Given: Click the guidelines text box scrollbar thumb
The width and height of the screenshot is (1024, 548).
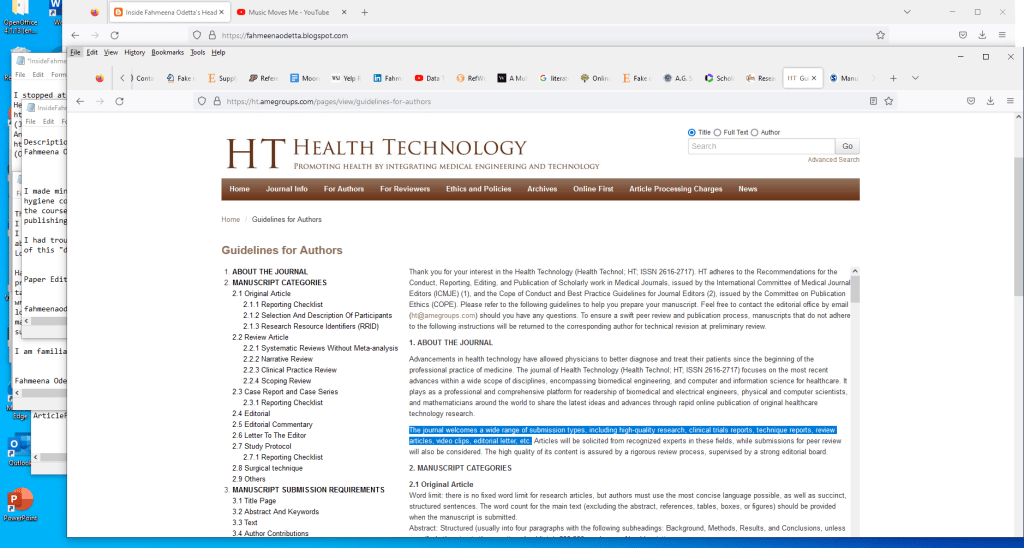Looking at the screenshot, I should tap(855, 289).
